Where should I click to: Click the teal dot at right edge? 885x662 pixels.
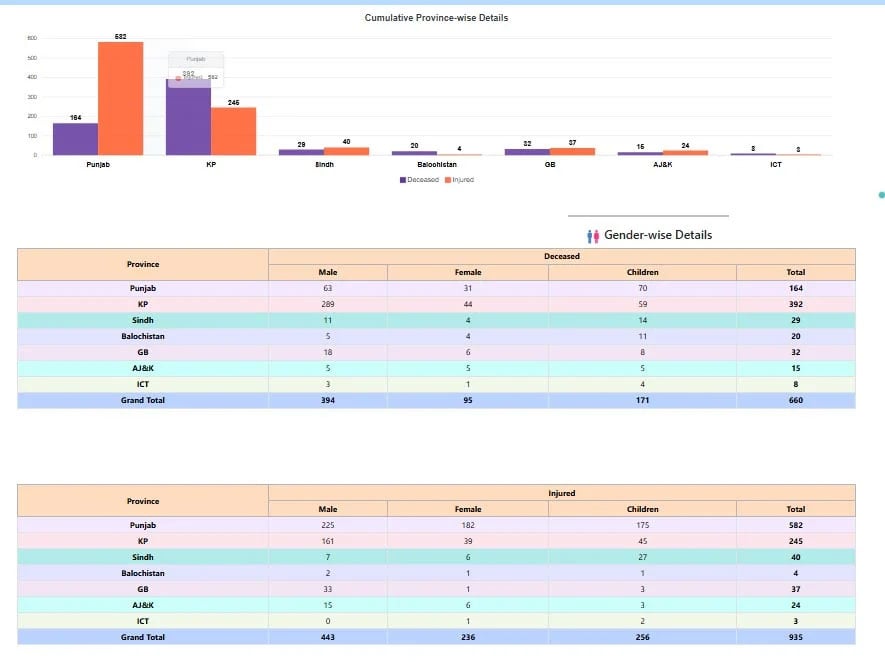[x=881, y=195]
